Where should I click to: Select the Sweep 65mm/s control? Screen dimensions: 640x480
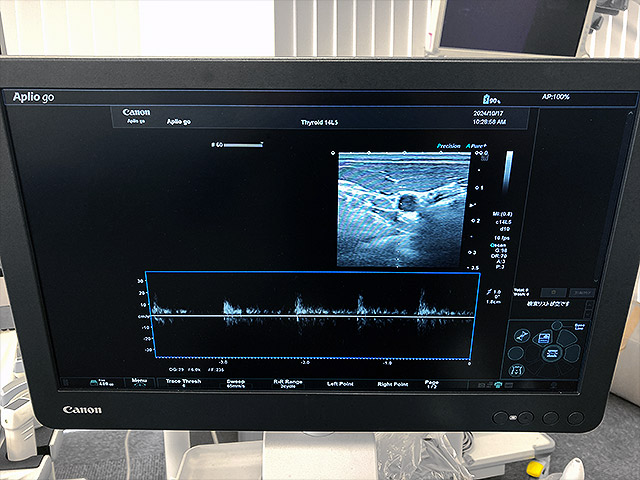pyautogui.click(x=236, y=383)
